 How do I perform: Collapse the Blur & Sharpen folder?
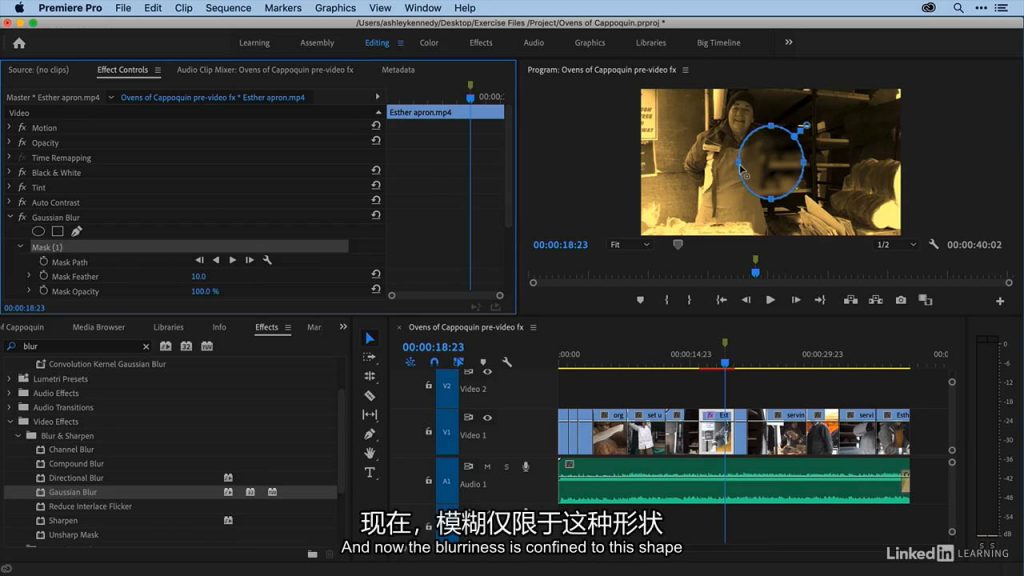[18, 436]
